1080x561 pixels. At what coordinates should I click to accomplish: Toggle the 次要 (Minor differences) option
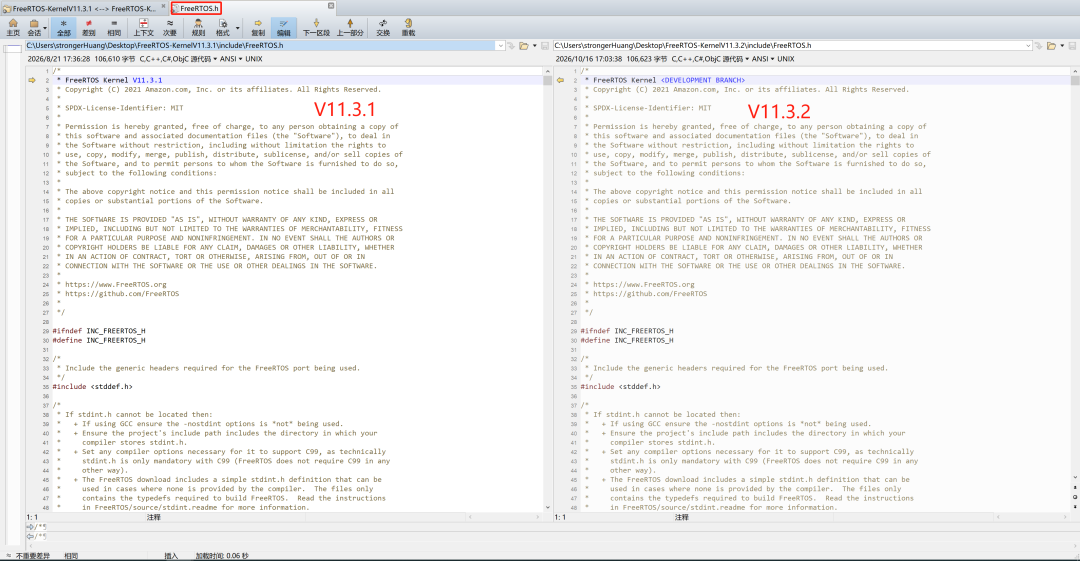169,28
